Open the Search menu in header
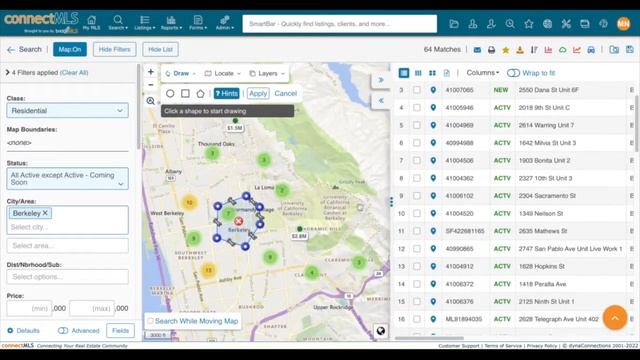Viewport: 640px width, 360px height. click(118, 23)
